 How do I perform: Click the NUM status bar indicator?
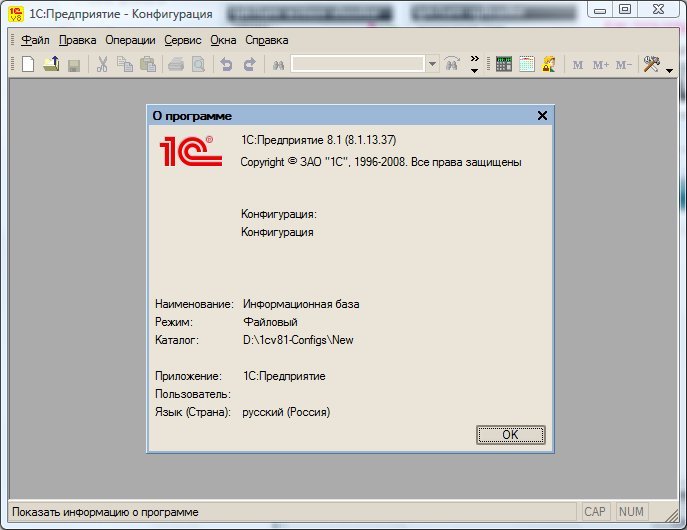(x=631, y=512)
